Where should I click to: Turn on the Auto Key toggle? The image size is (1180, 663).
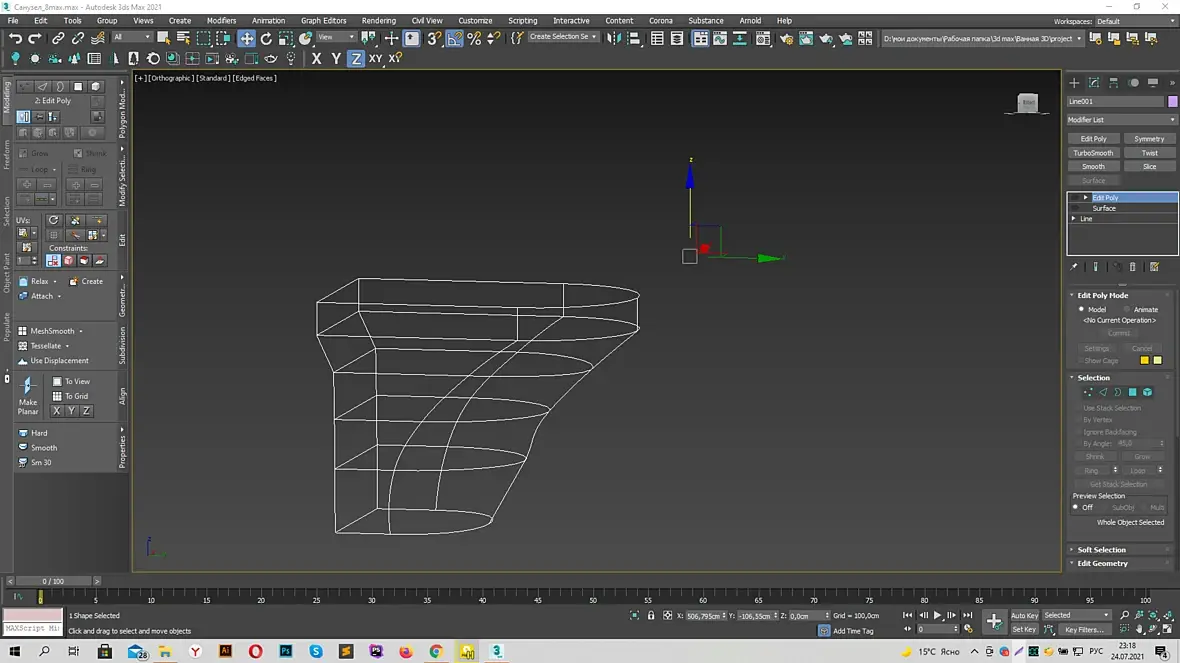click(1024, 615)
